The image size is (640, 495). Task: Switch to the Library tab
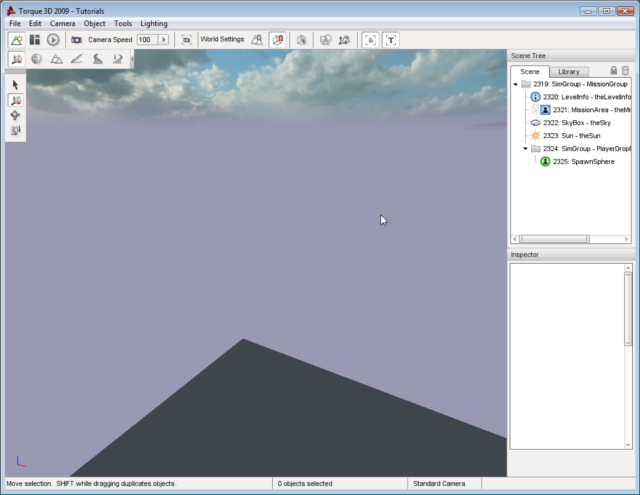point(569,72)
